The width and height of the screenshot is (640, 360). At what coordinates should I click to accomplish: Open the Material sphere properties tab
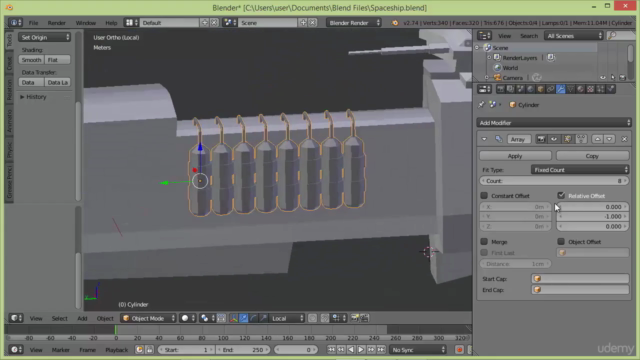point(580,89)
